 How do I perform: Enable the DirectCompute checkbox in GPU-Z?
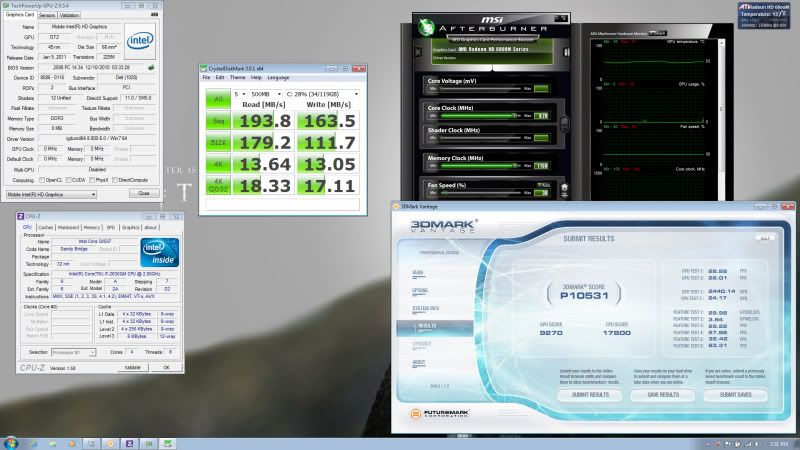(x=115, y=180)
